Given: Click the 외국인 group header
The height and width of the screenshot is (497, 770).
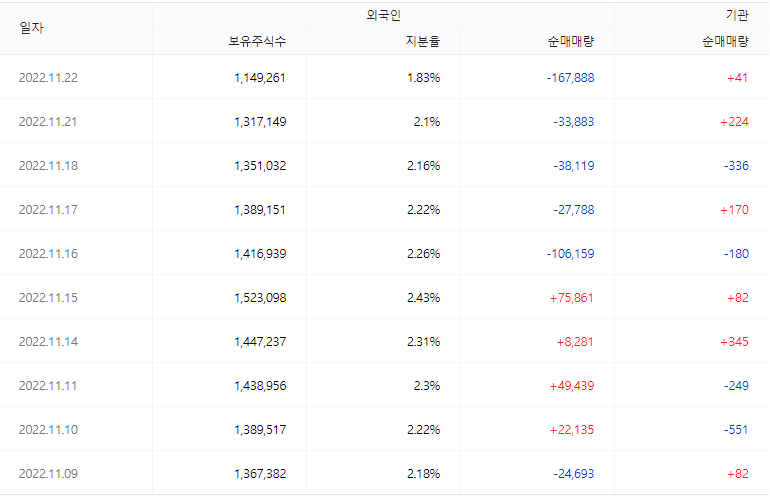Looking at the screenshot, I should point(384,15).
